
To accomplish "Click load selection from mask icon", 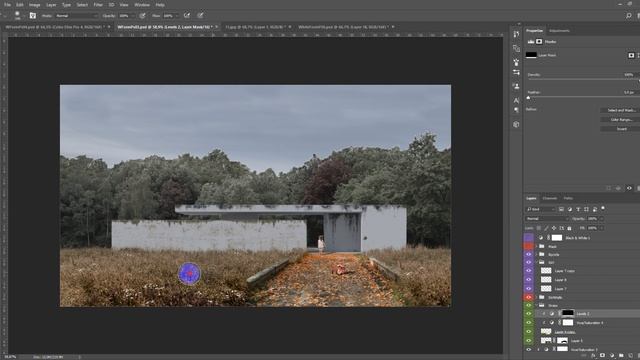I will (x=609, y=188).
